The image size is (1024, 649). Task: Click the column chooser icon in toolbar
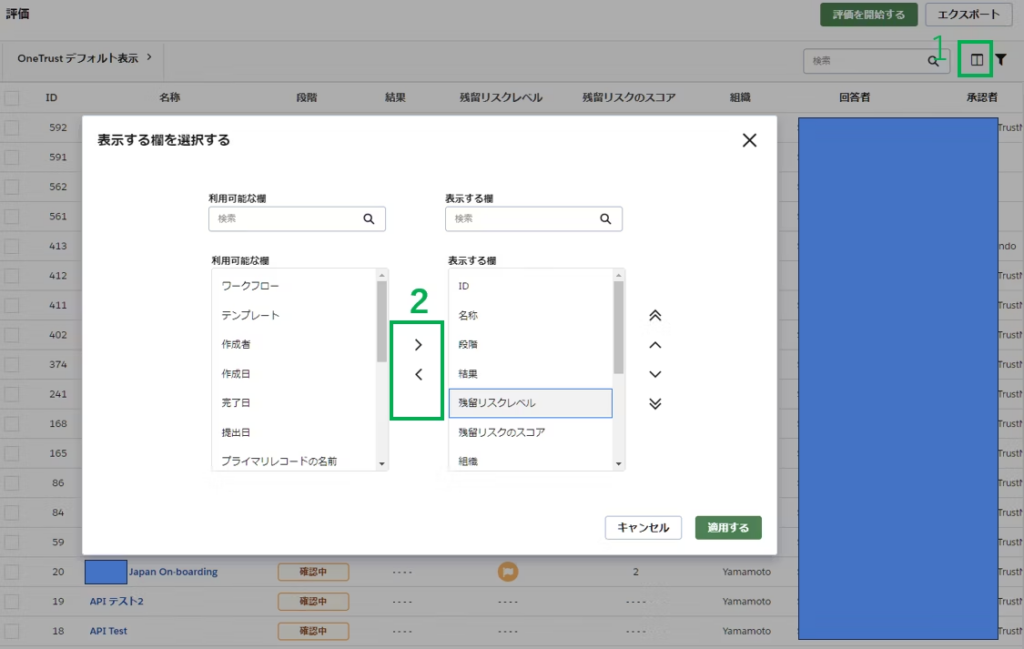point(977,61)
